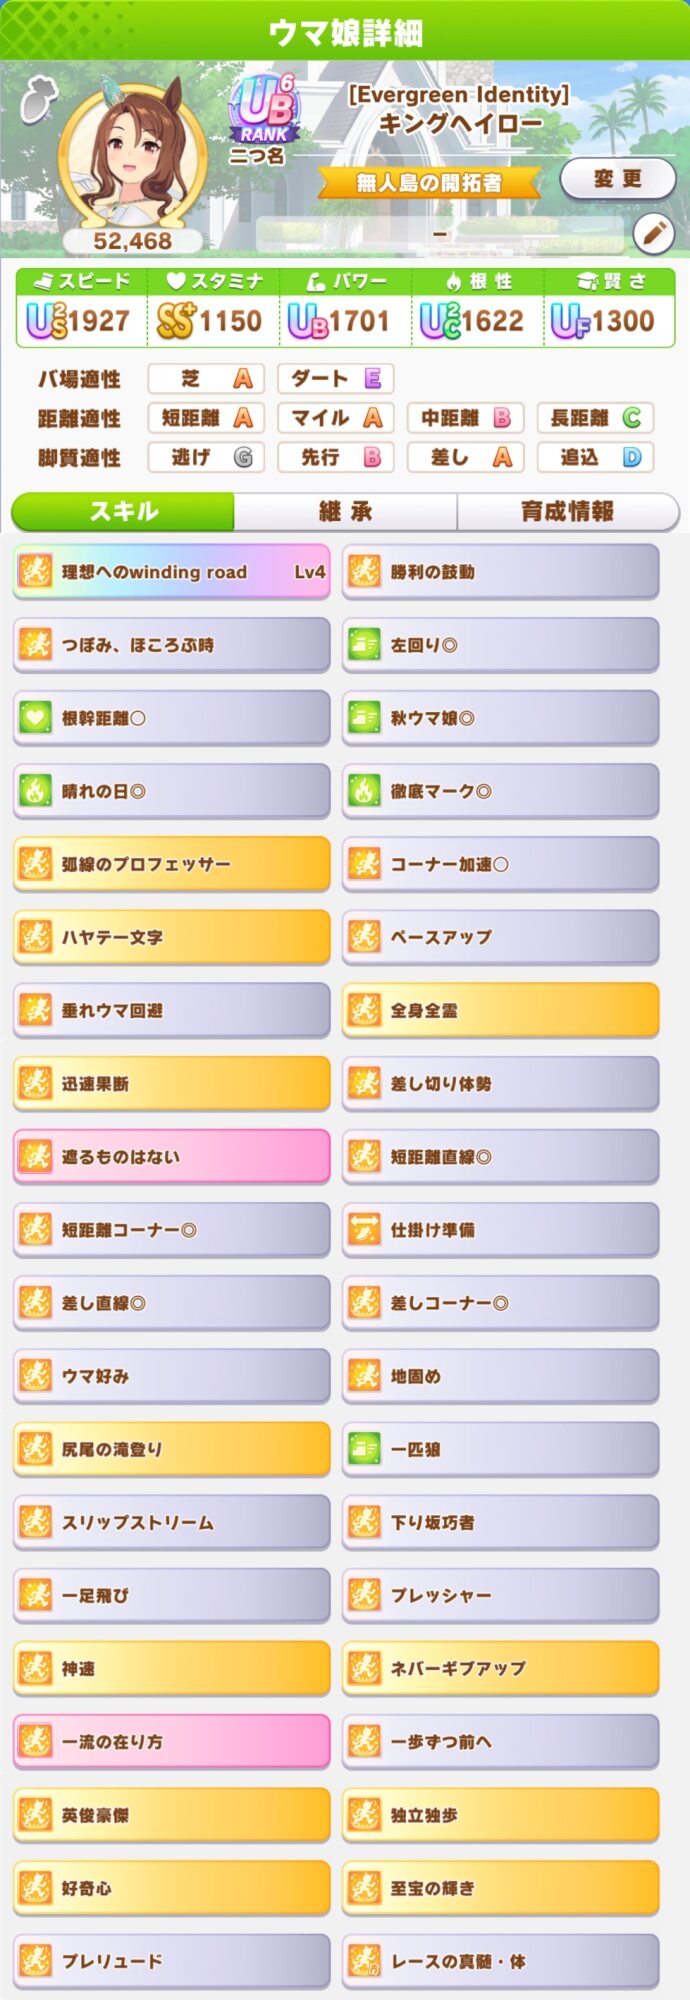Viewport: 690px width, 2000px height.
Task: Select the スキル tab
Action: coord(124,512)
